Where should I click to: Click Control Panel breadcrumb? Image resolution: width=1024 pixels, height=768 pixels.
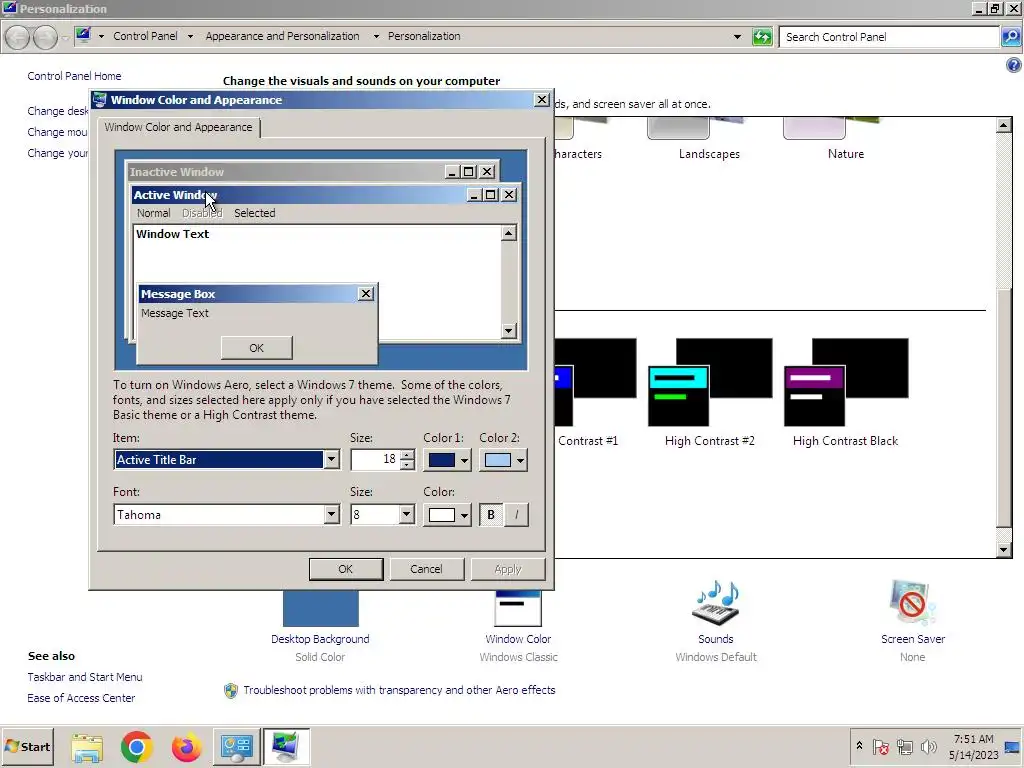coord(145,36)
